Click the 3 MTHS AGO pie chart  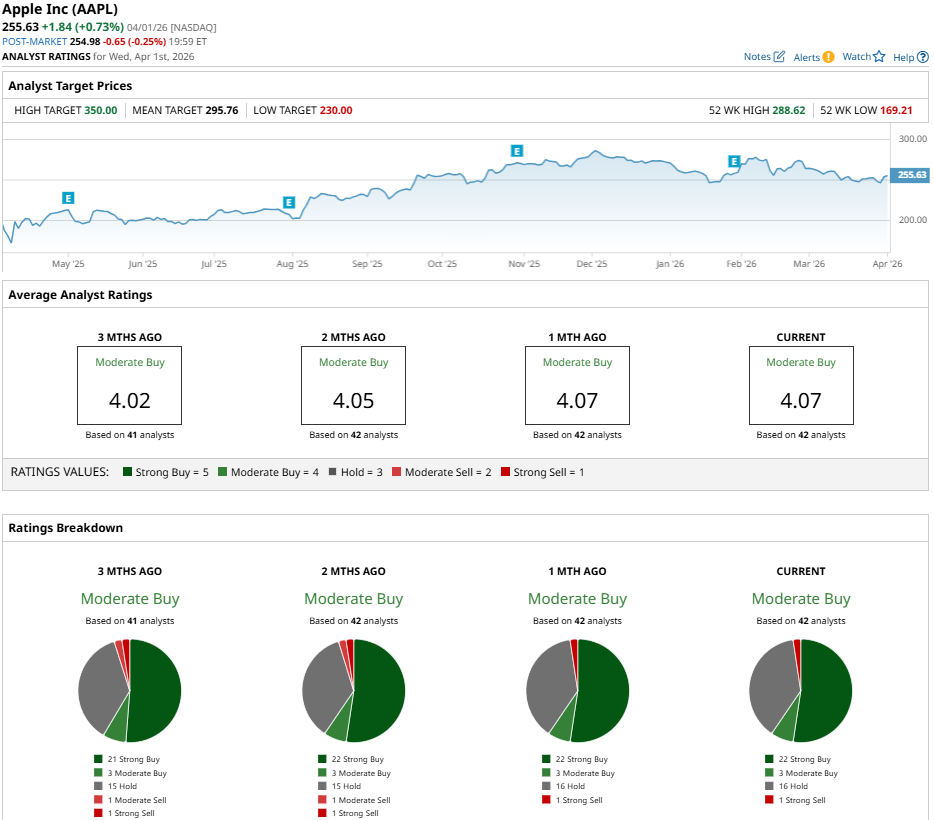(x=130, y=691)
